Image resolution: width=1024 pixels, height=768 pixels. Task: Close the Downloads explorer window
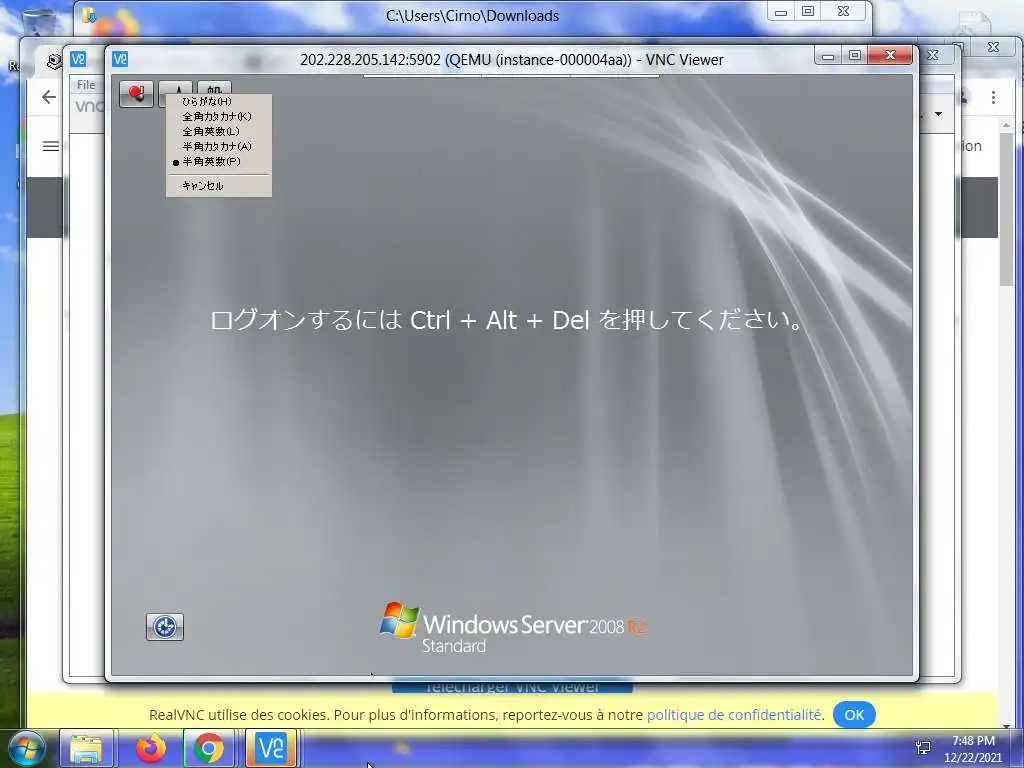(843, 12)
